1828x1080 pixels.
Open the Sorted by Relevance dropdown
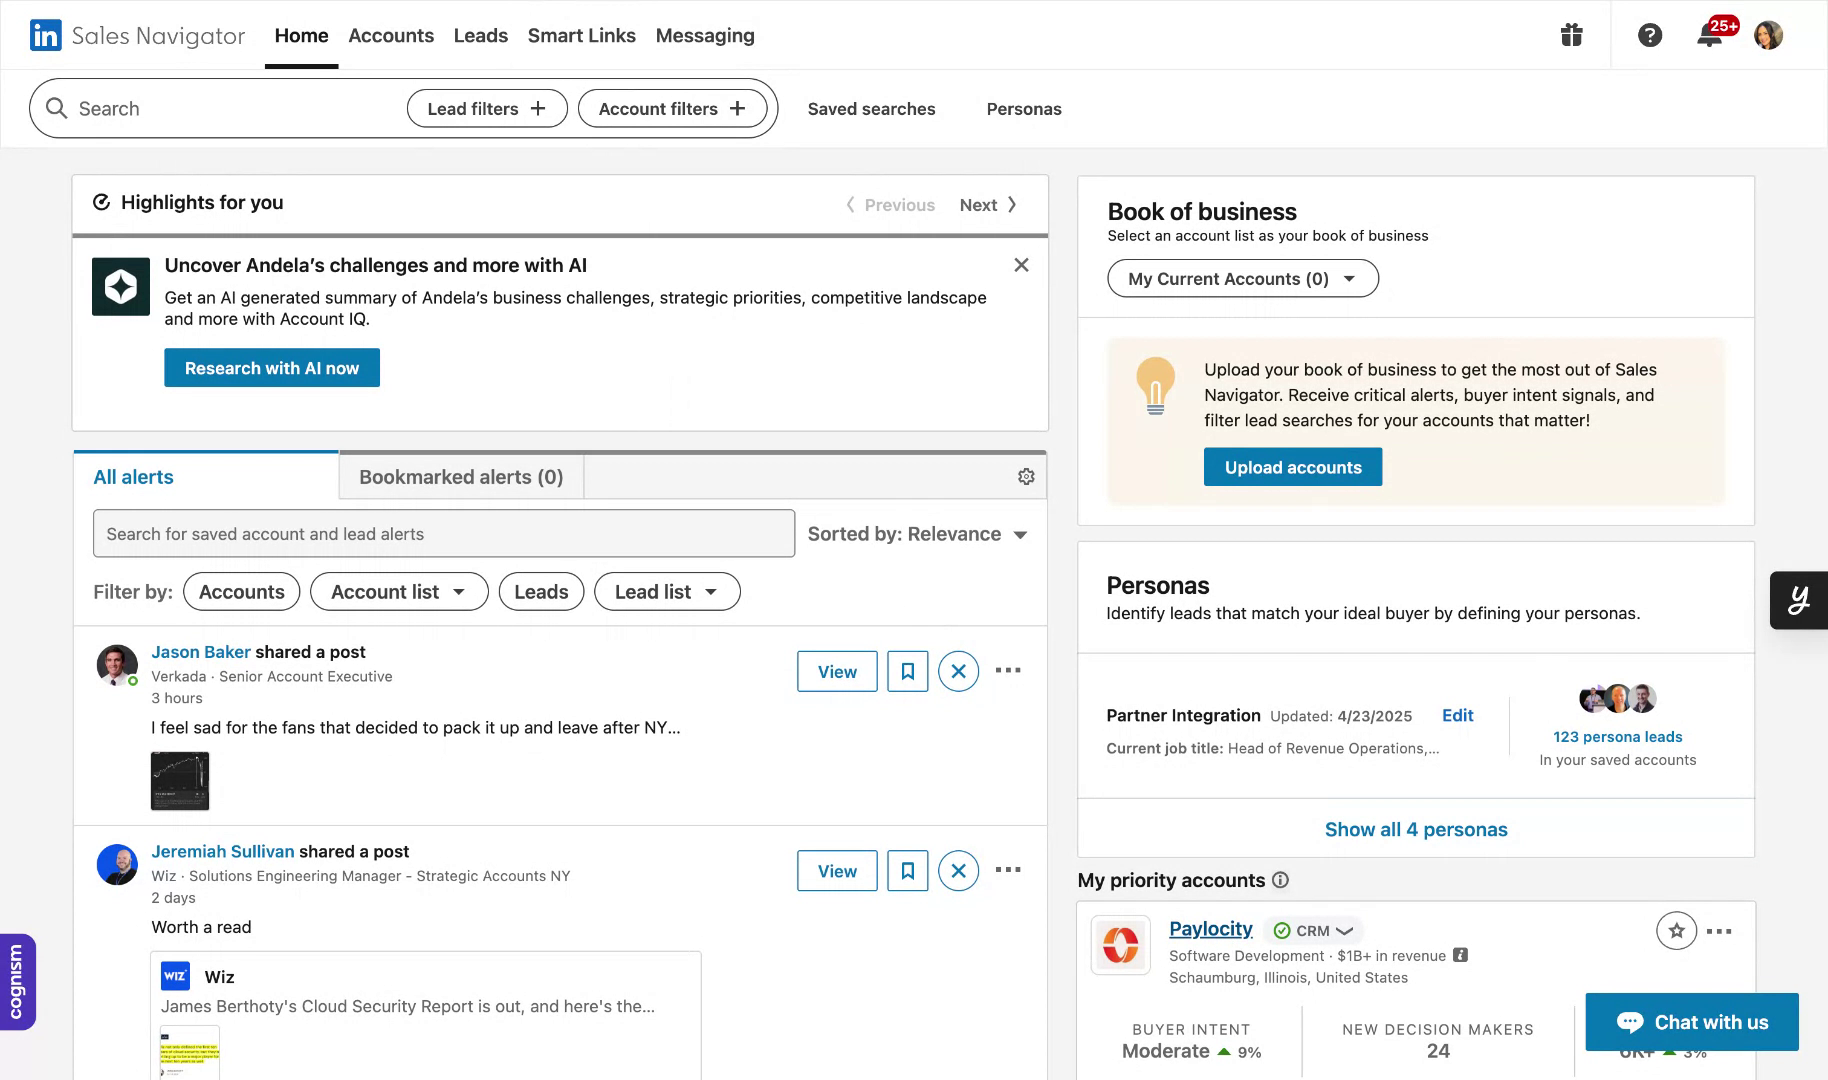point(917,534)
